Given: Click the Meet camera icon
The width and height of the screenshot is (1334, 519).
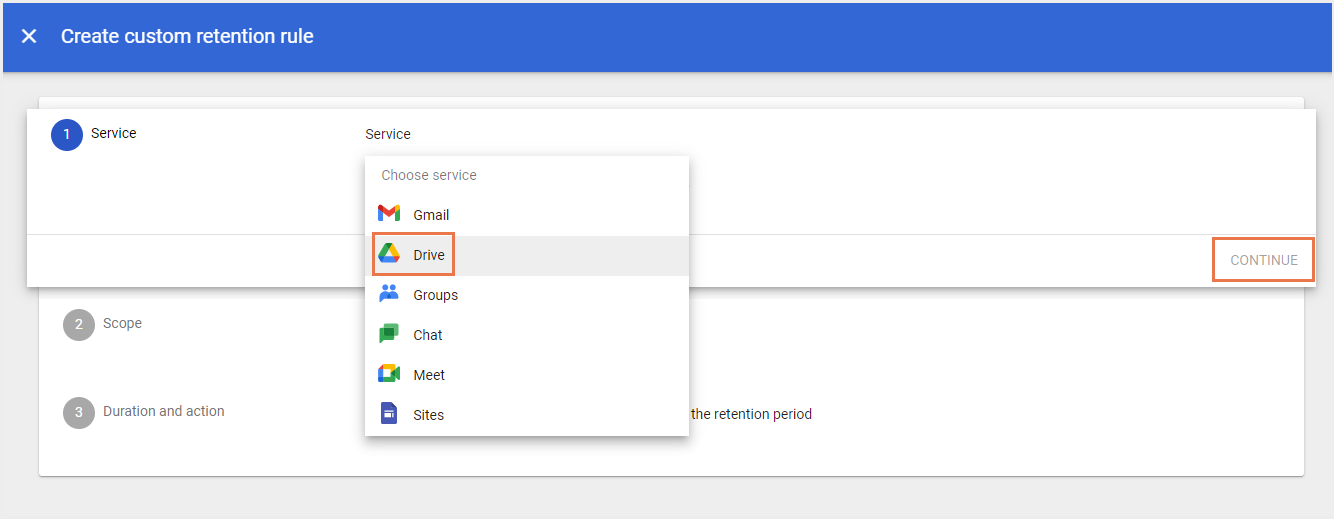Looking at the screenshot, I should [x=389, y=374].
